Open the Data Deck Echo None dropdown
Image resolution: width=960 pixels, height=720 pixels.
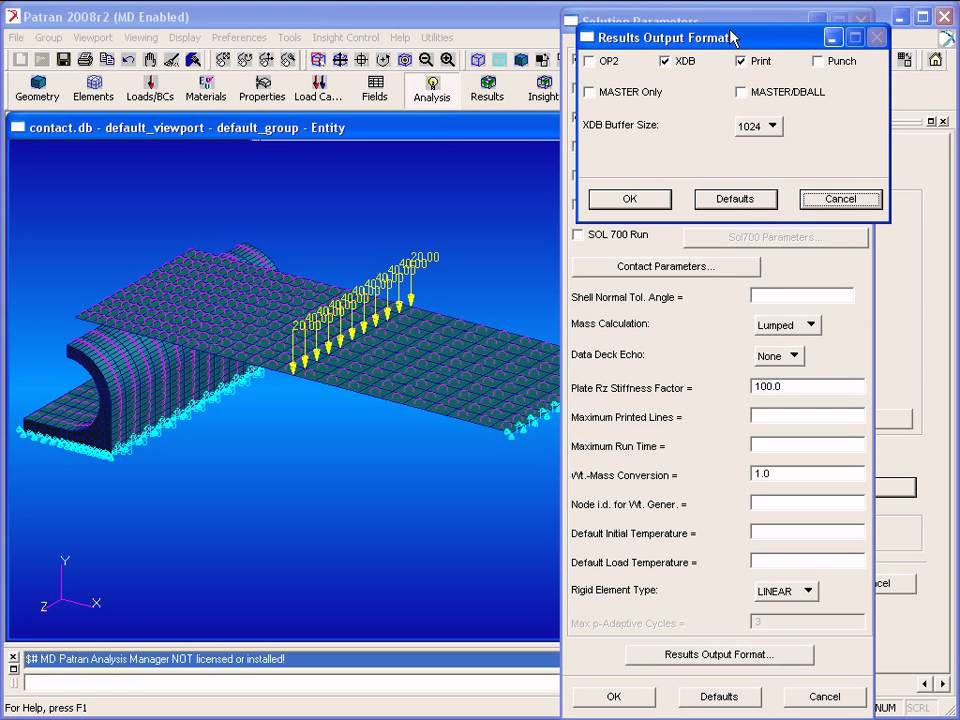[778, 356]
